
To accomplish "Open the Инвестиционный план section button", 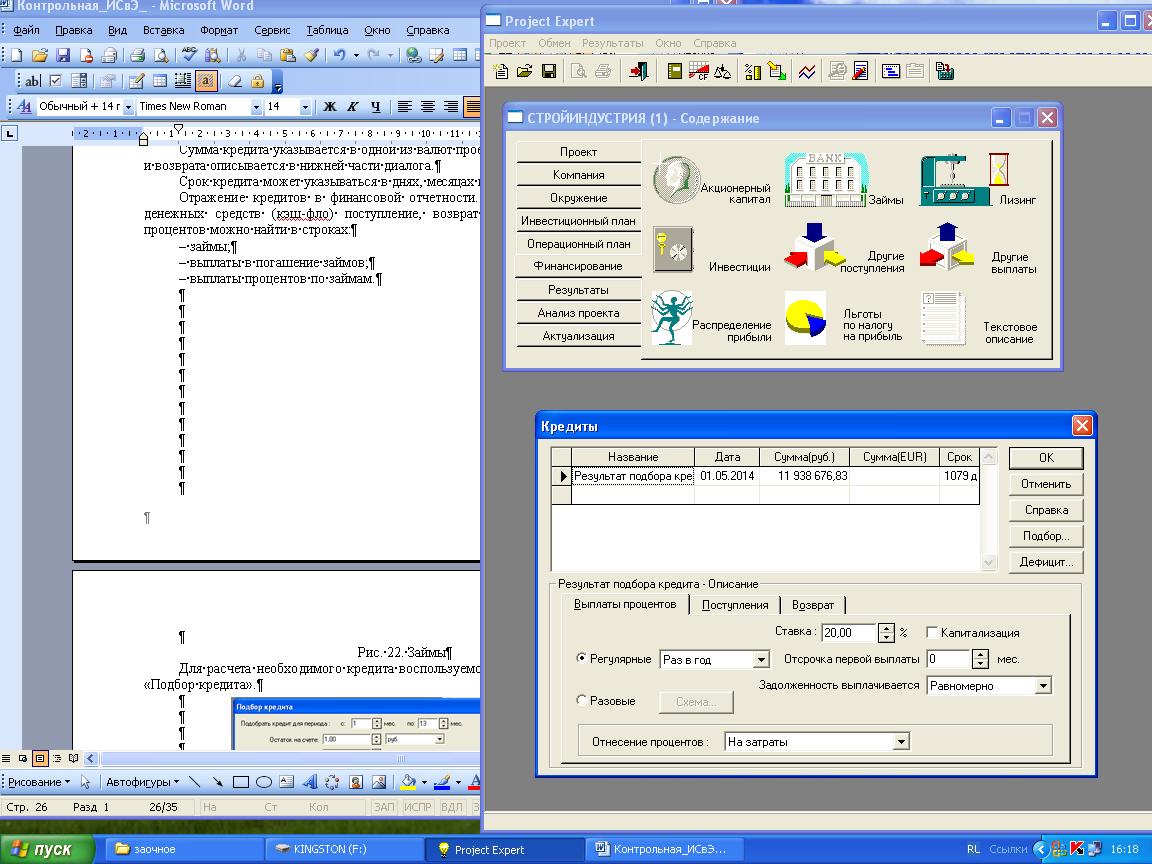I will coord(578,220).
